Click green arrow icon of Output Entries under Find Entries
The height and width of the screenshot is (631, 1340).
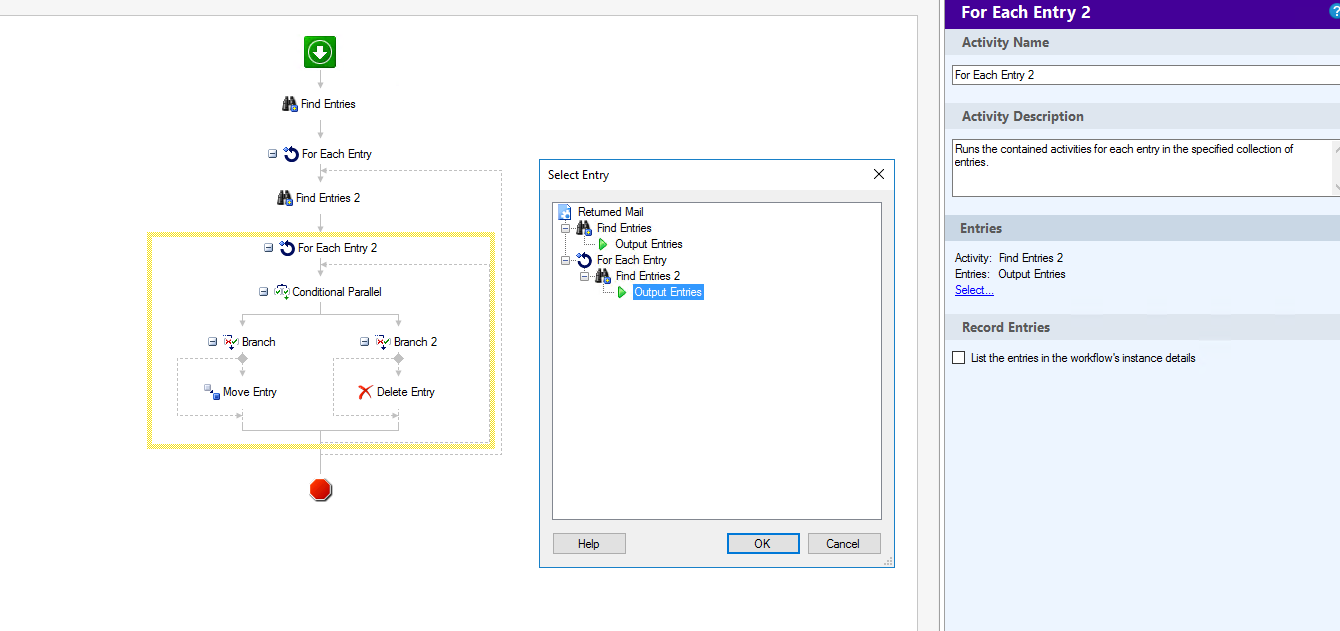click(603, 244)
